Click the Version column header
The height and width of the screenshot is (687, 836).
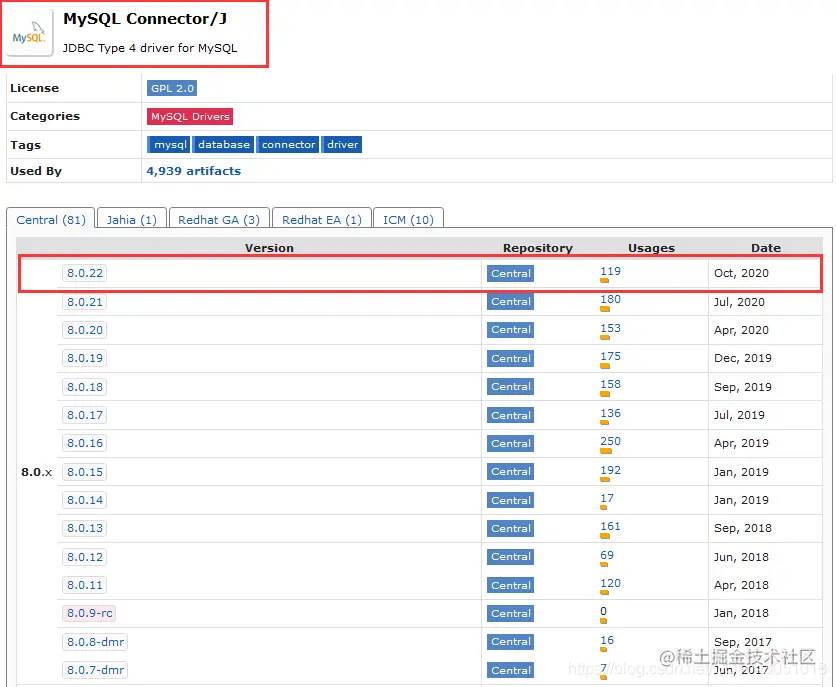click(x=269, y=248)
